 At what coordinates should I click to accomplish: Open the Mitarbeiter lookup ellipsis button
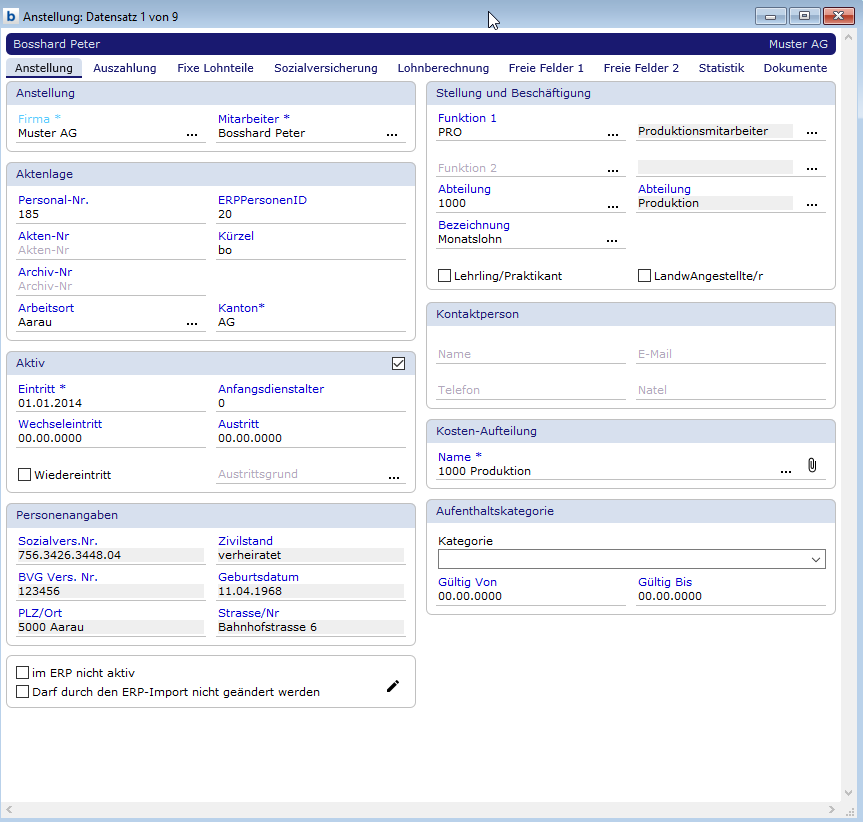(x=392, y=133)
